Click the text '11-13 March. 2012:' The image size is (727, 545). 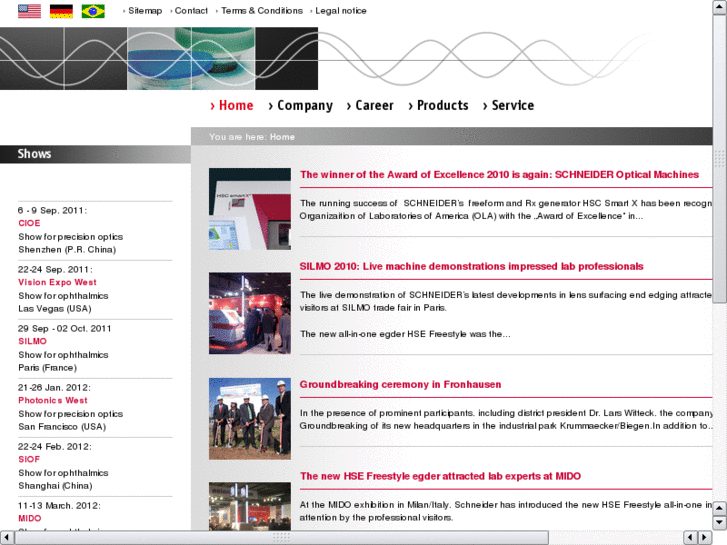click(x=59, y=506)
